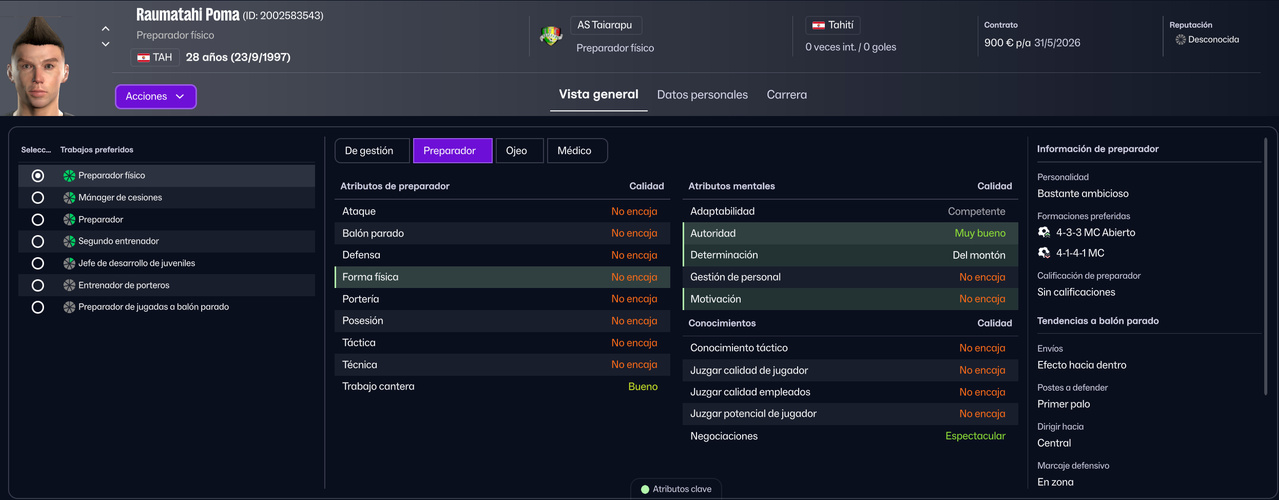
Task: Click the green Atributos clave legend dot
Action: point(645,489)
